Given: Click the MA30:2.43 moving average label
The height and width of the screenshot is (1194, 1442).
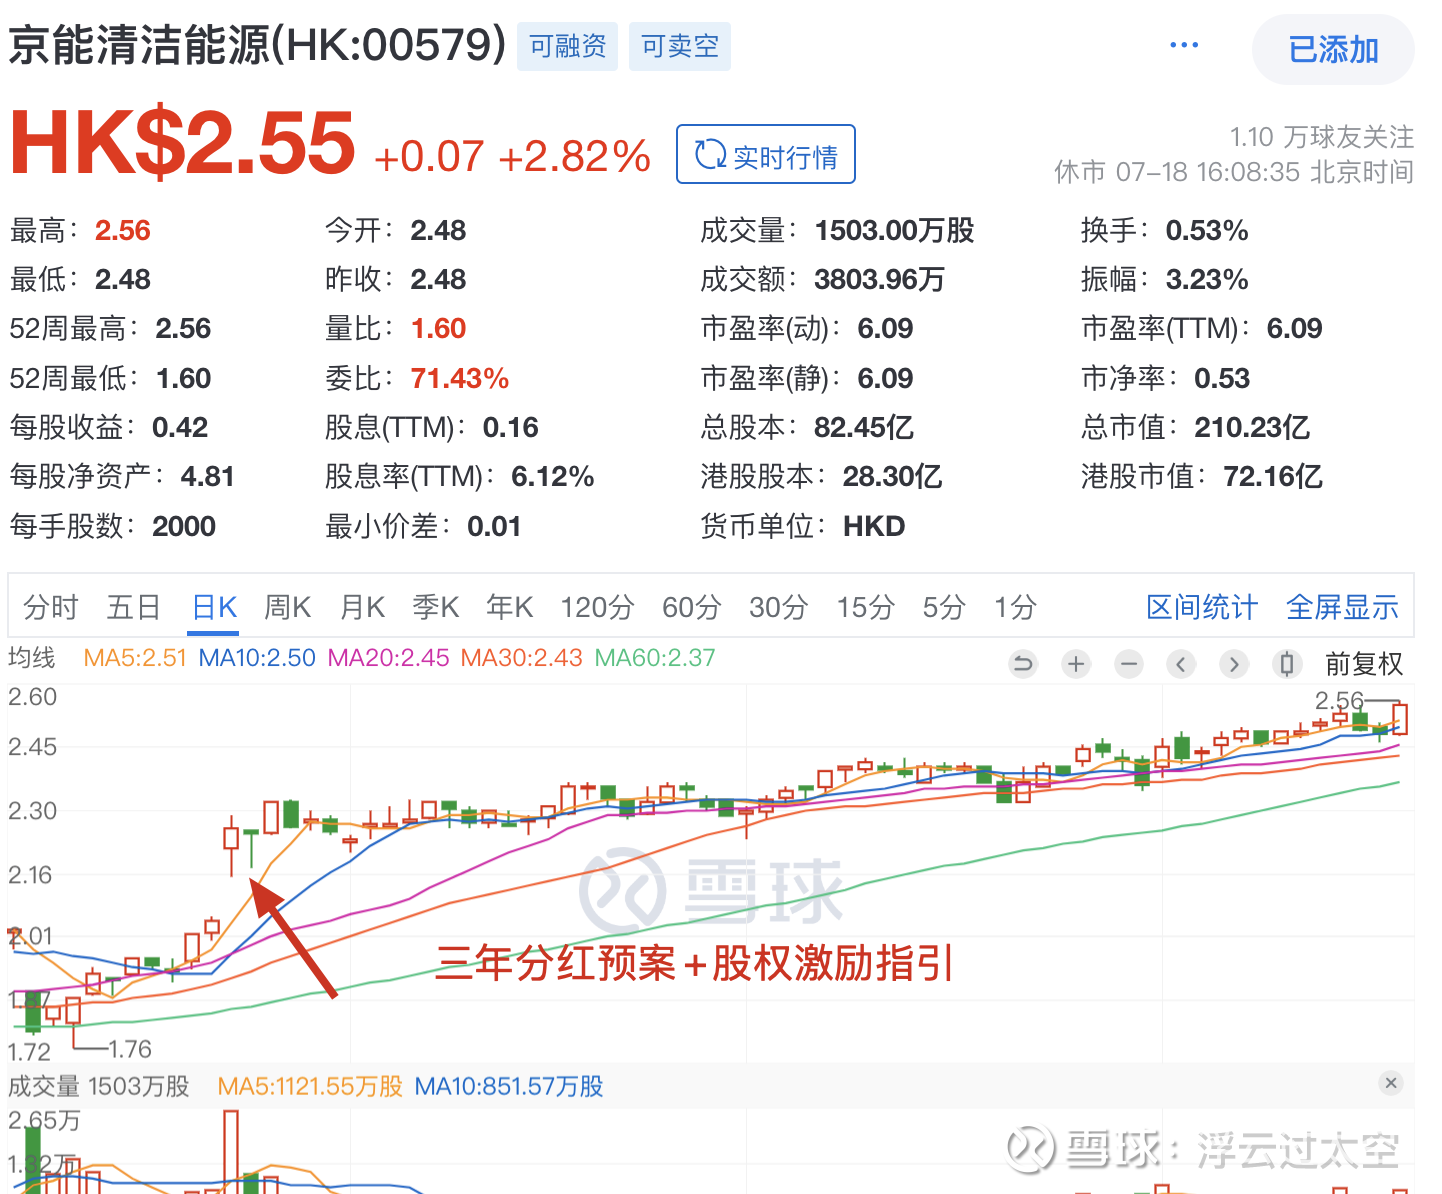Looking at the screenshot, I should [521, 658].
